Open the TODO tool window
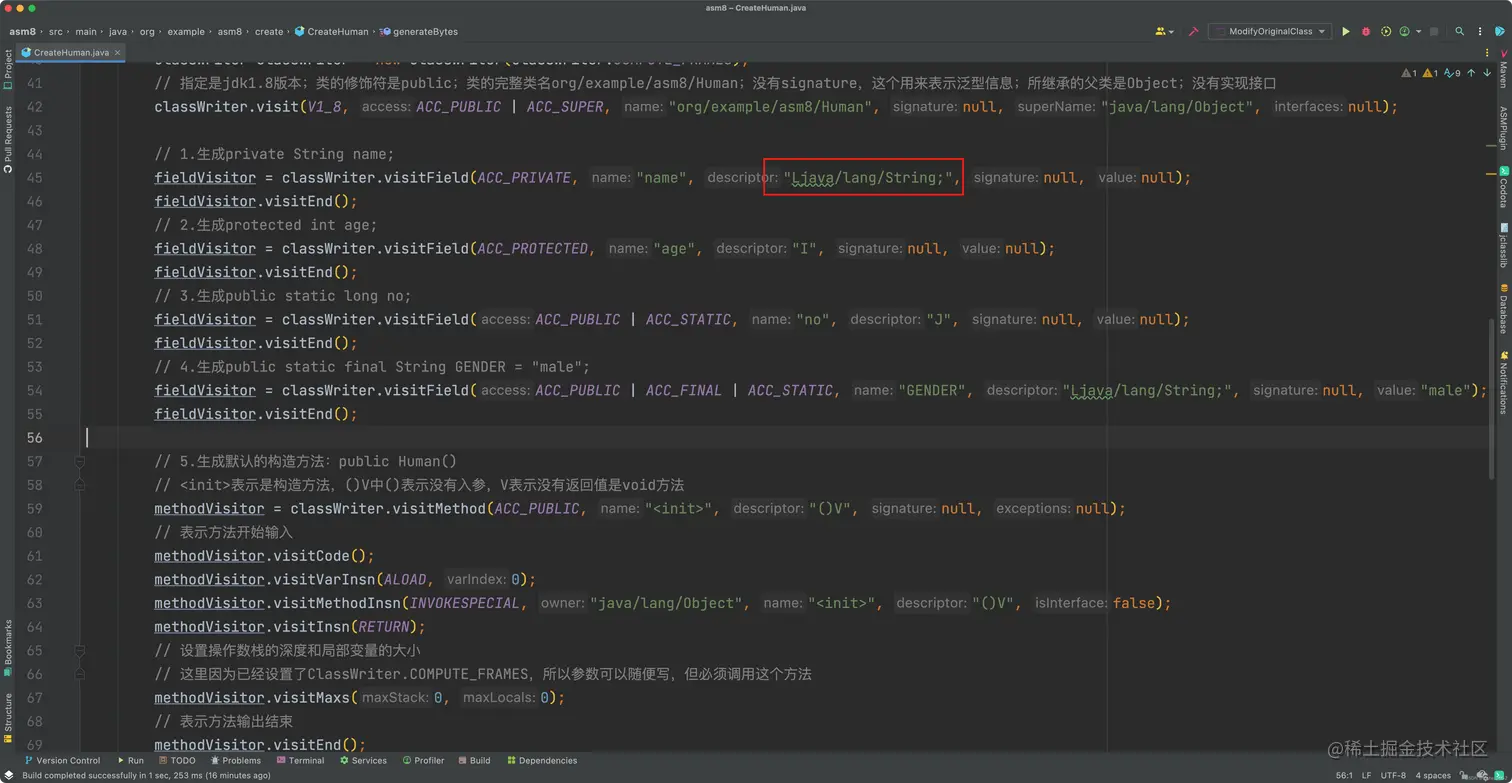 178,761
